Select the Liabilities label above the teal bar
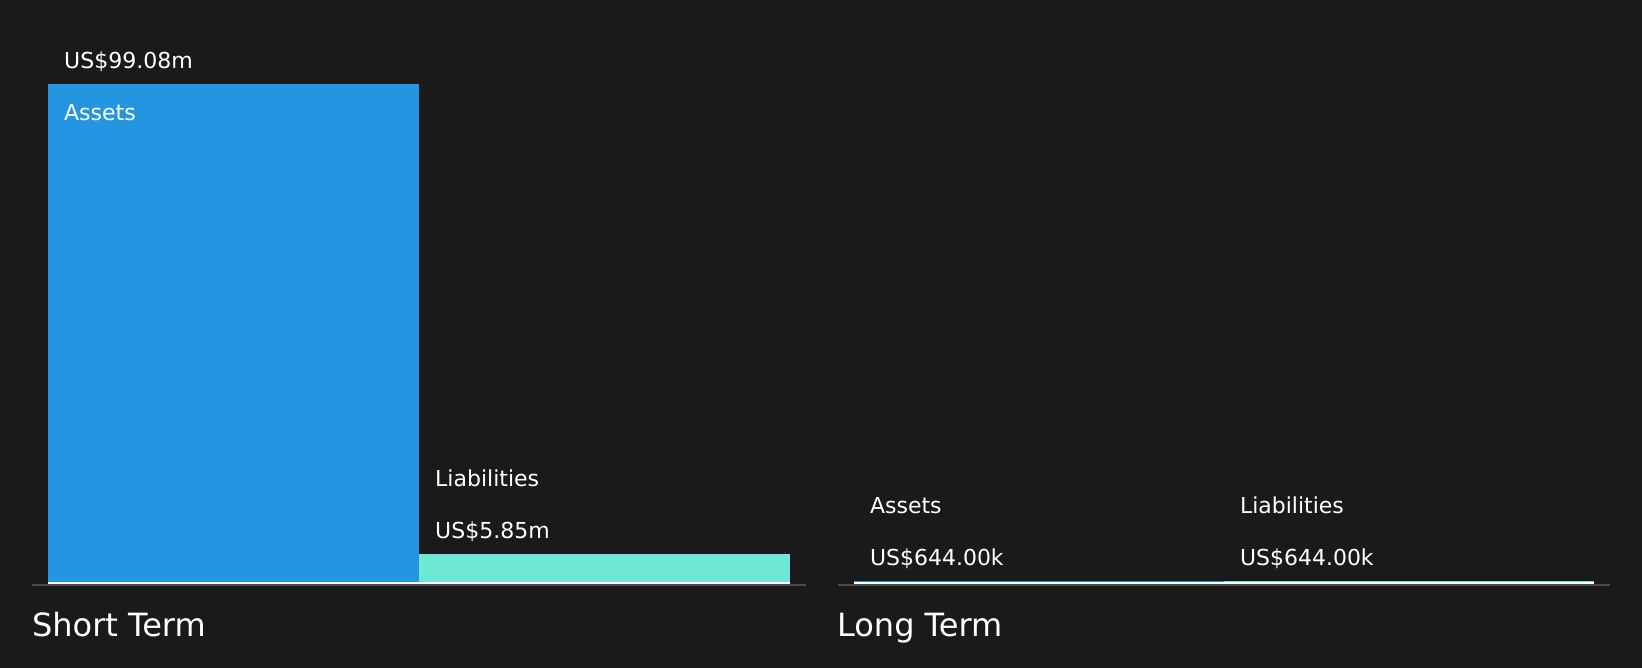The width and height of the screenshot is (1642, 668). pos(487,479)
